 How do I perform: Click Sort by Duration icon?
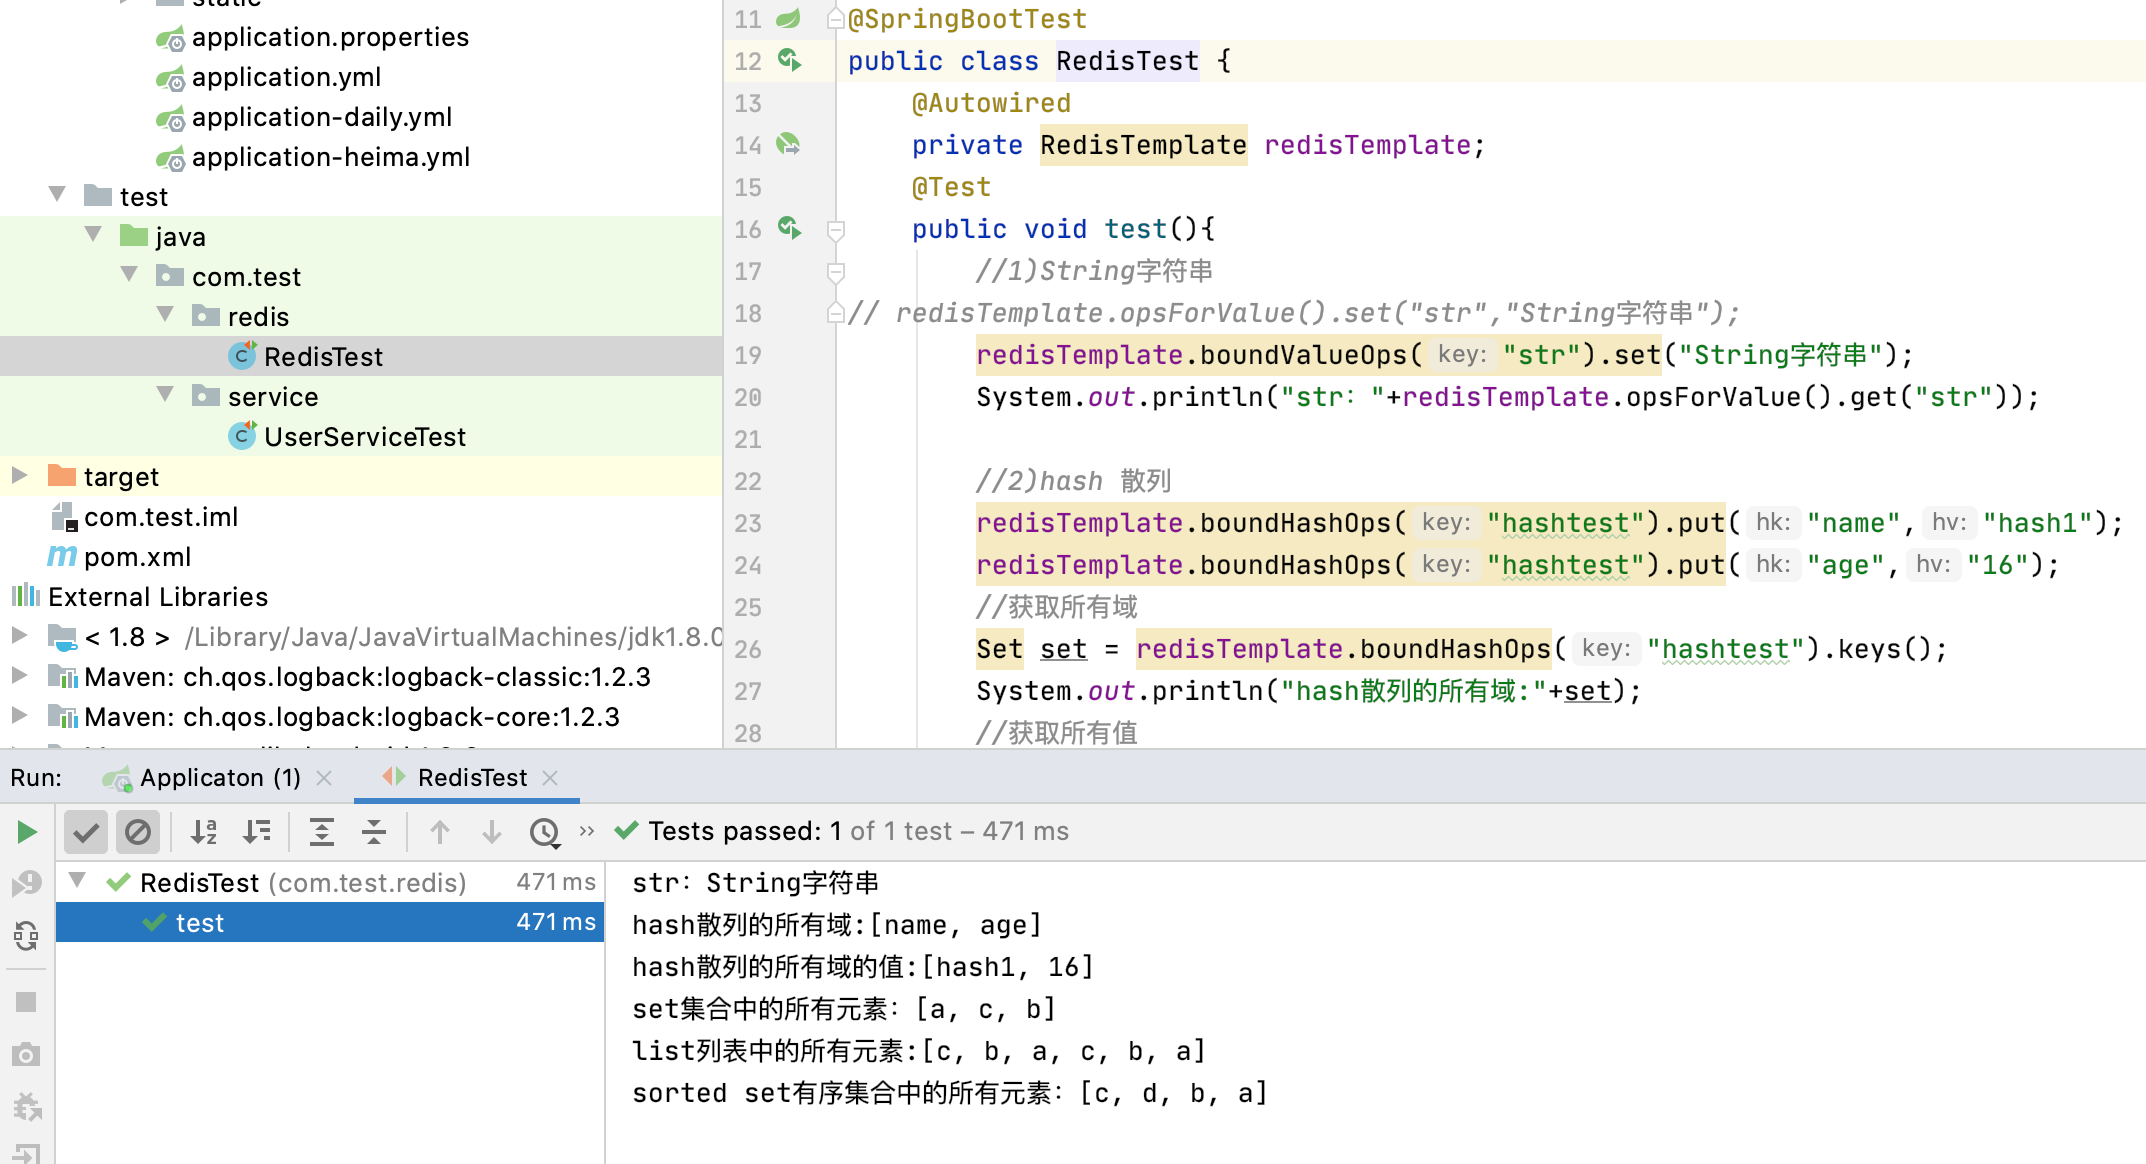tap(257, 832)
